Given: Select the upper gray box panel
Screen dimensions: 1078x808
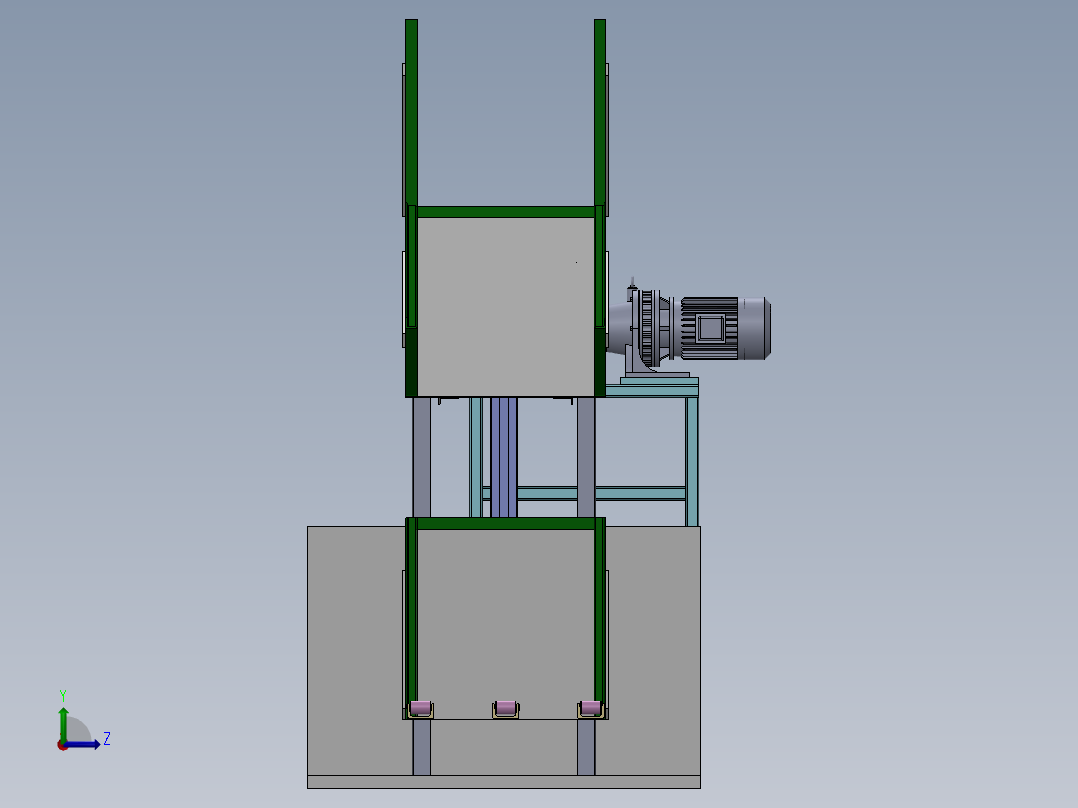Looking at the screenshot, I should coord(505,307).
